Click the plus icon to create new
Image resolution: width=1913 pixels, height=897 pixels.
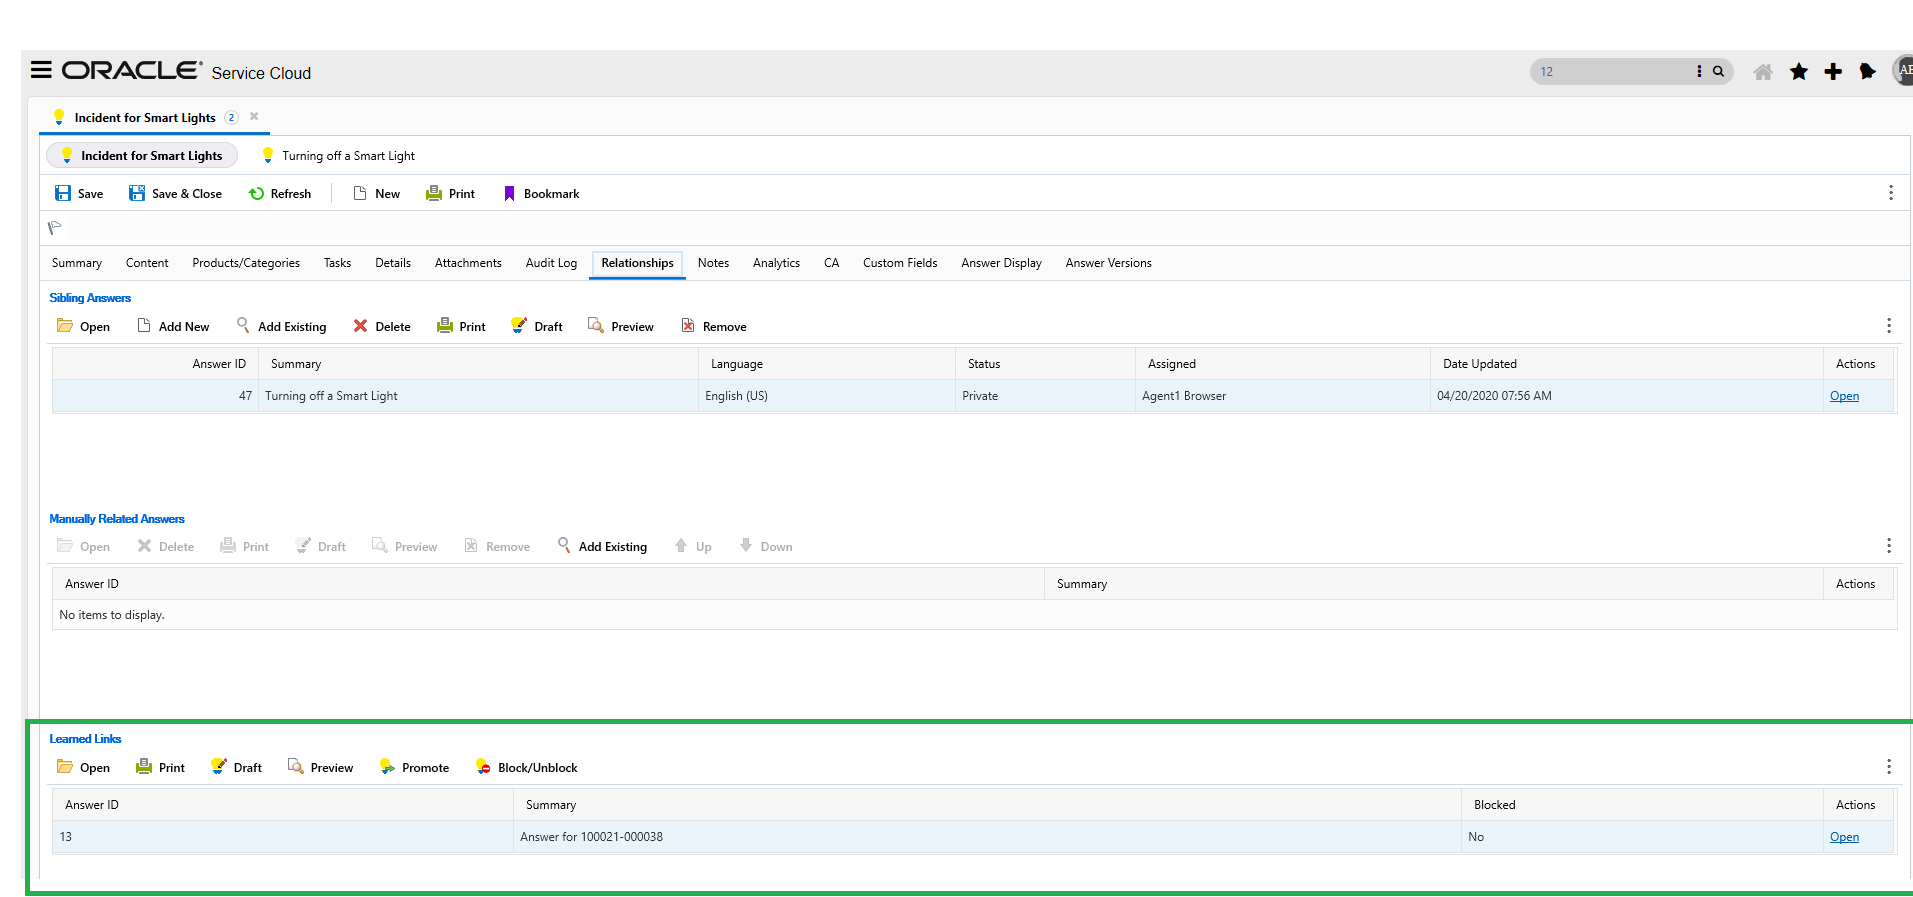[1833, 71]
